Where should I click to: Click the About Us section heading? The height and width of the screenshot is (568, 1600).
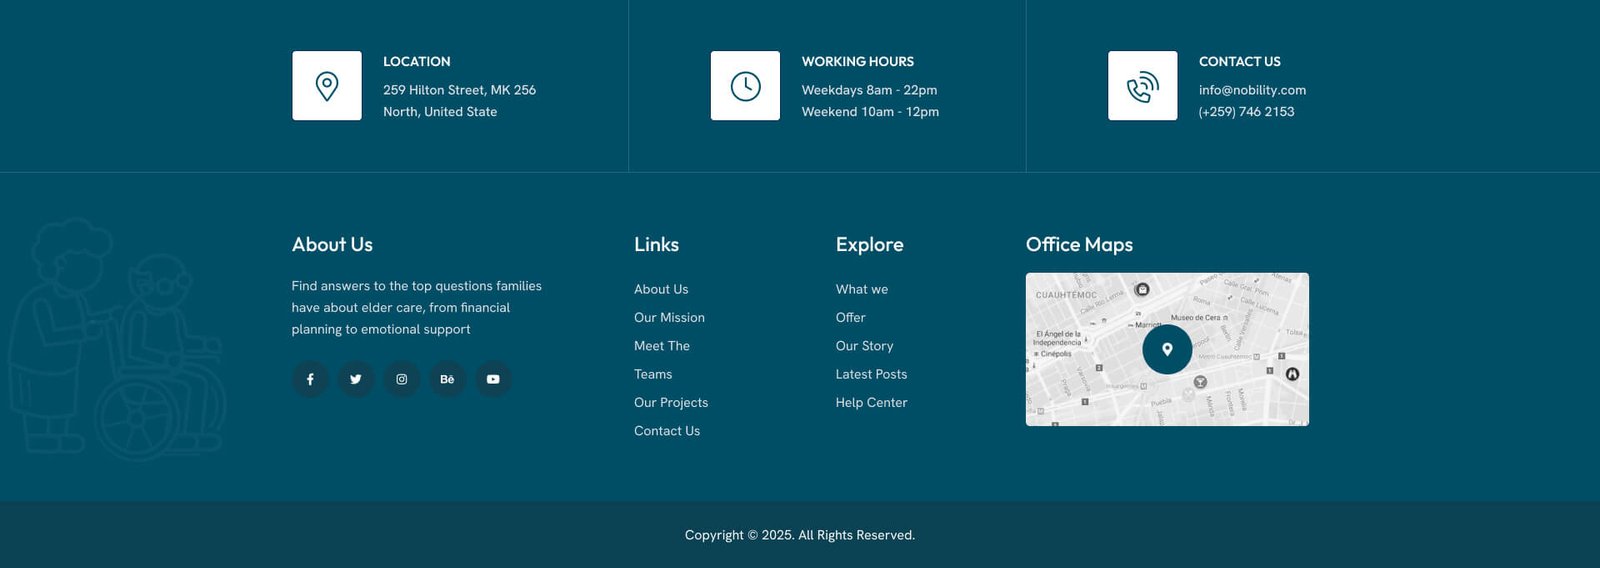332,244
